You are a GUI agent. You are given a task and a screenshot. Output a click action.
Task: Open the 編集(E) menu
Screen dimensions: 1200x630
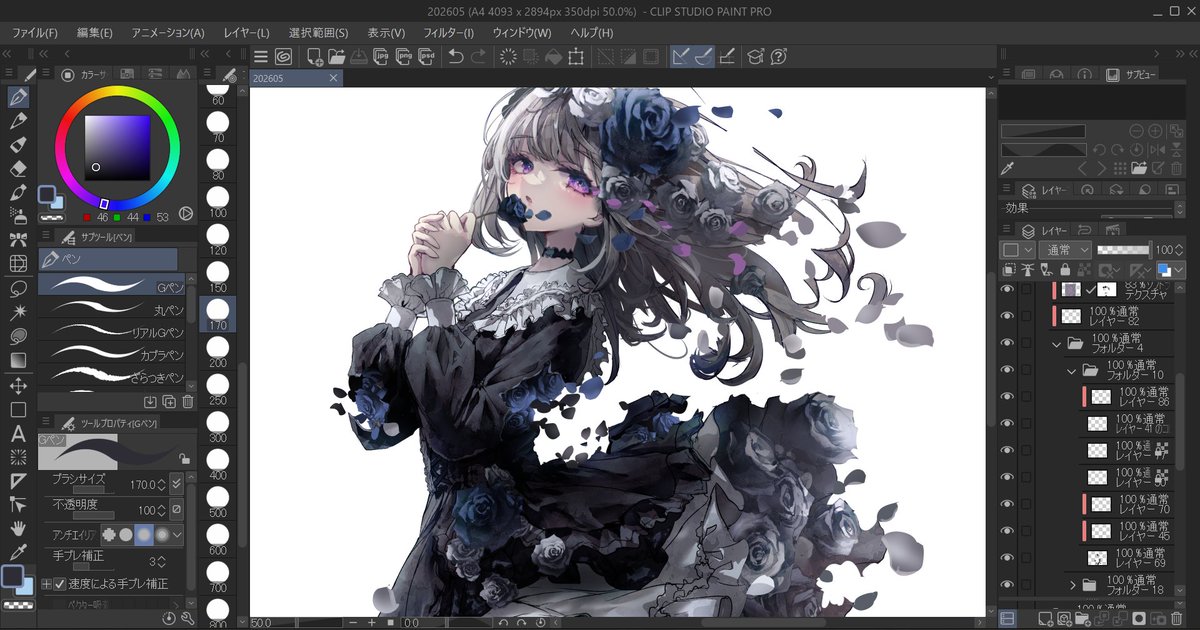[95, 33]
